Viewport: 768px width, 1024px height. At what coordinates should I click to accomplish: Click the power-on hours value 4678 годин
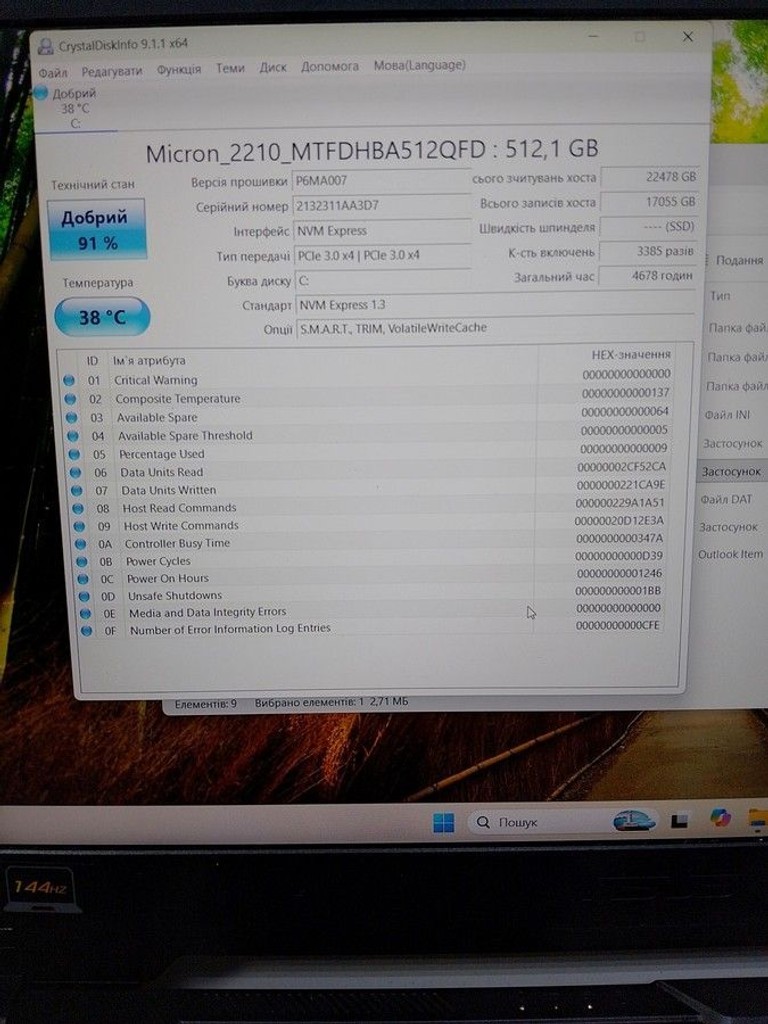[x=647, y=276]
